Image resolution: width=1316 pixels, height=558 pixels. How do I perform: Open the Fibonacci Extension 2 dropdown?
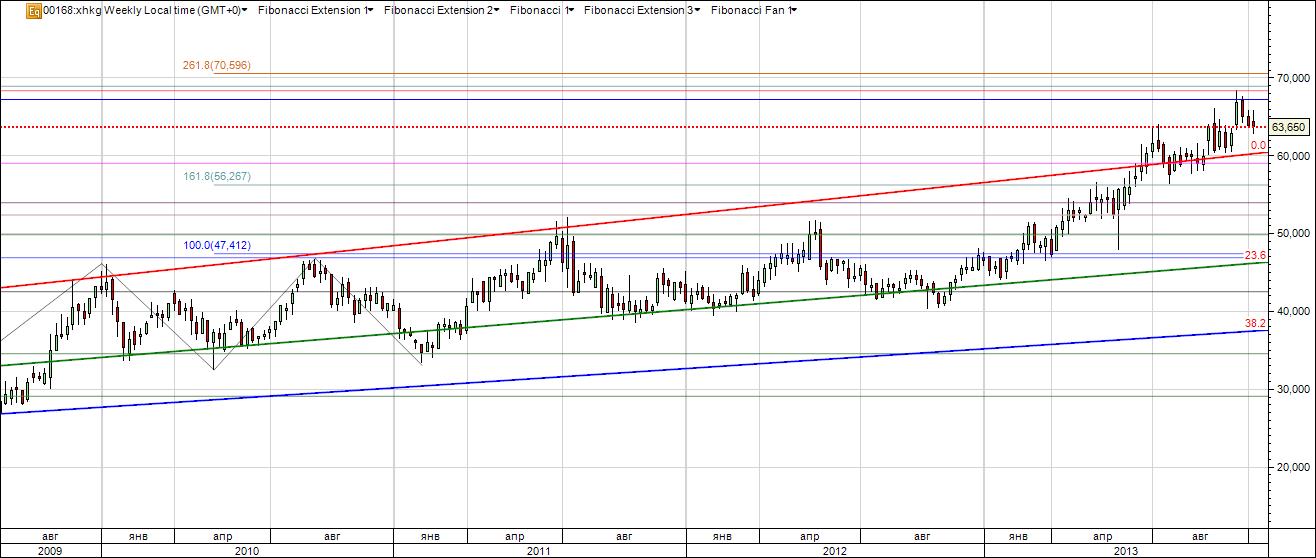click(443, 10)
